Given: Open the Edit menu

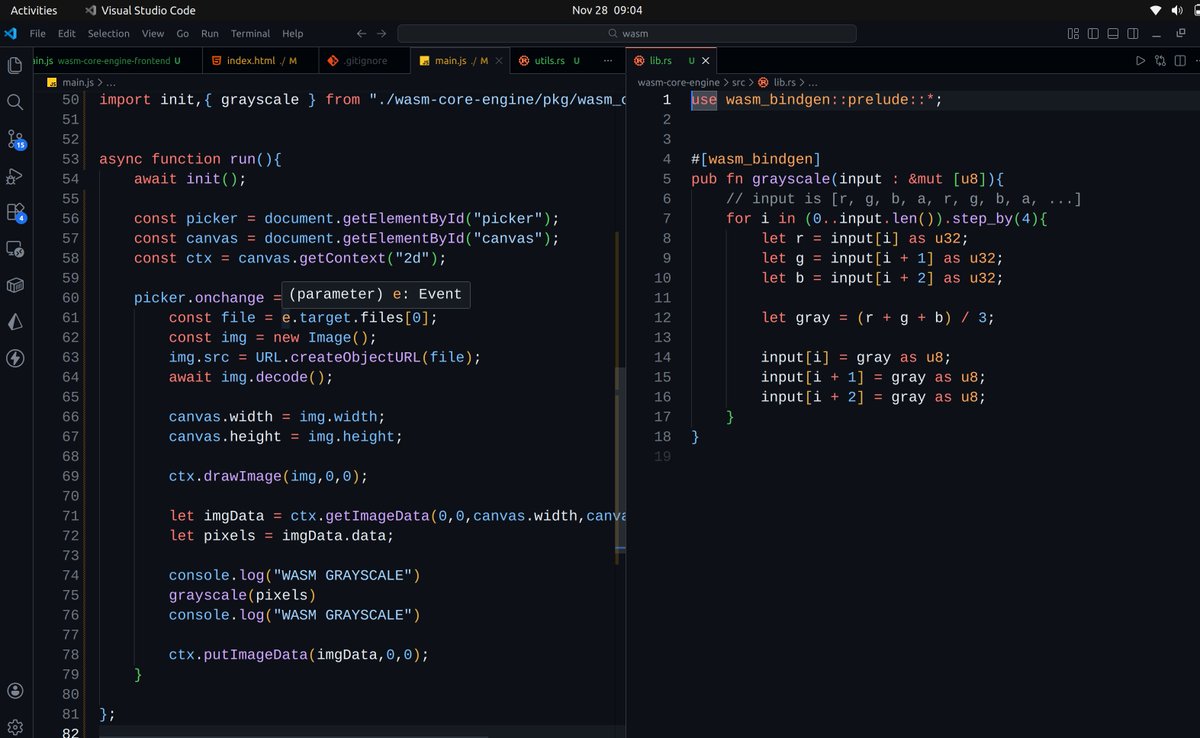Looking at the screenshot, I should click(67, 33).
